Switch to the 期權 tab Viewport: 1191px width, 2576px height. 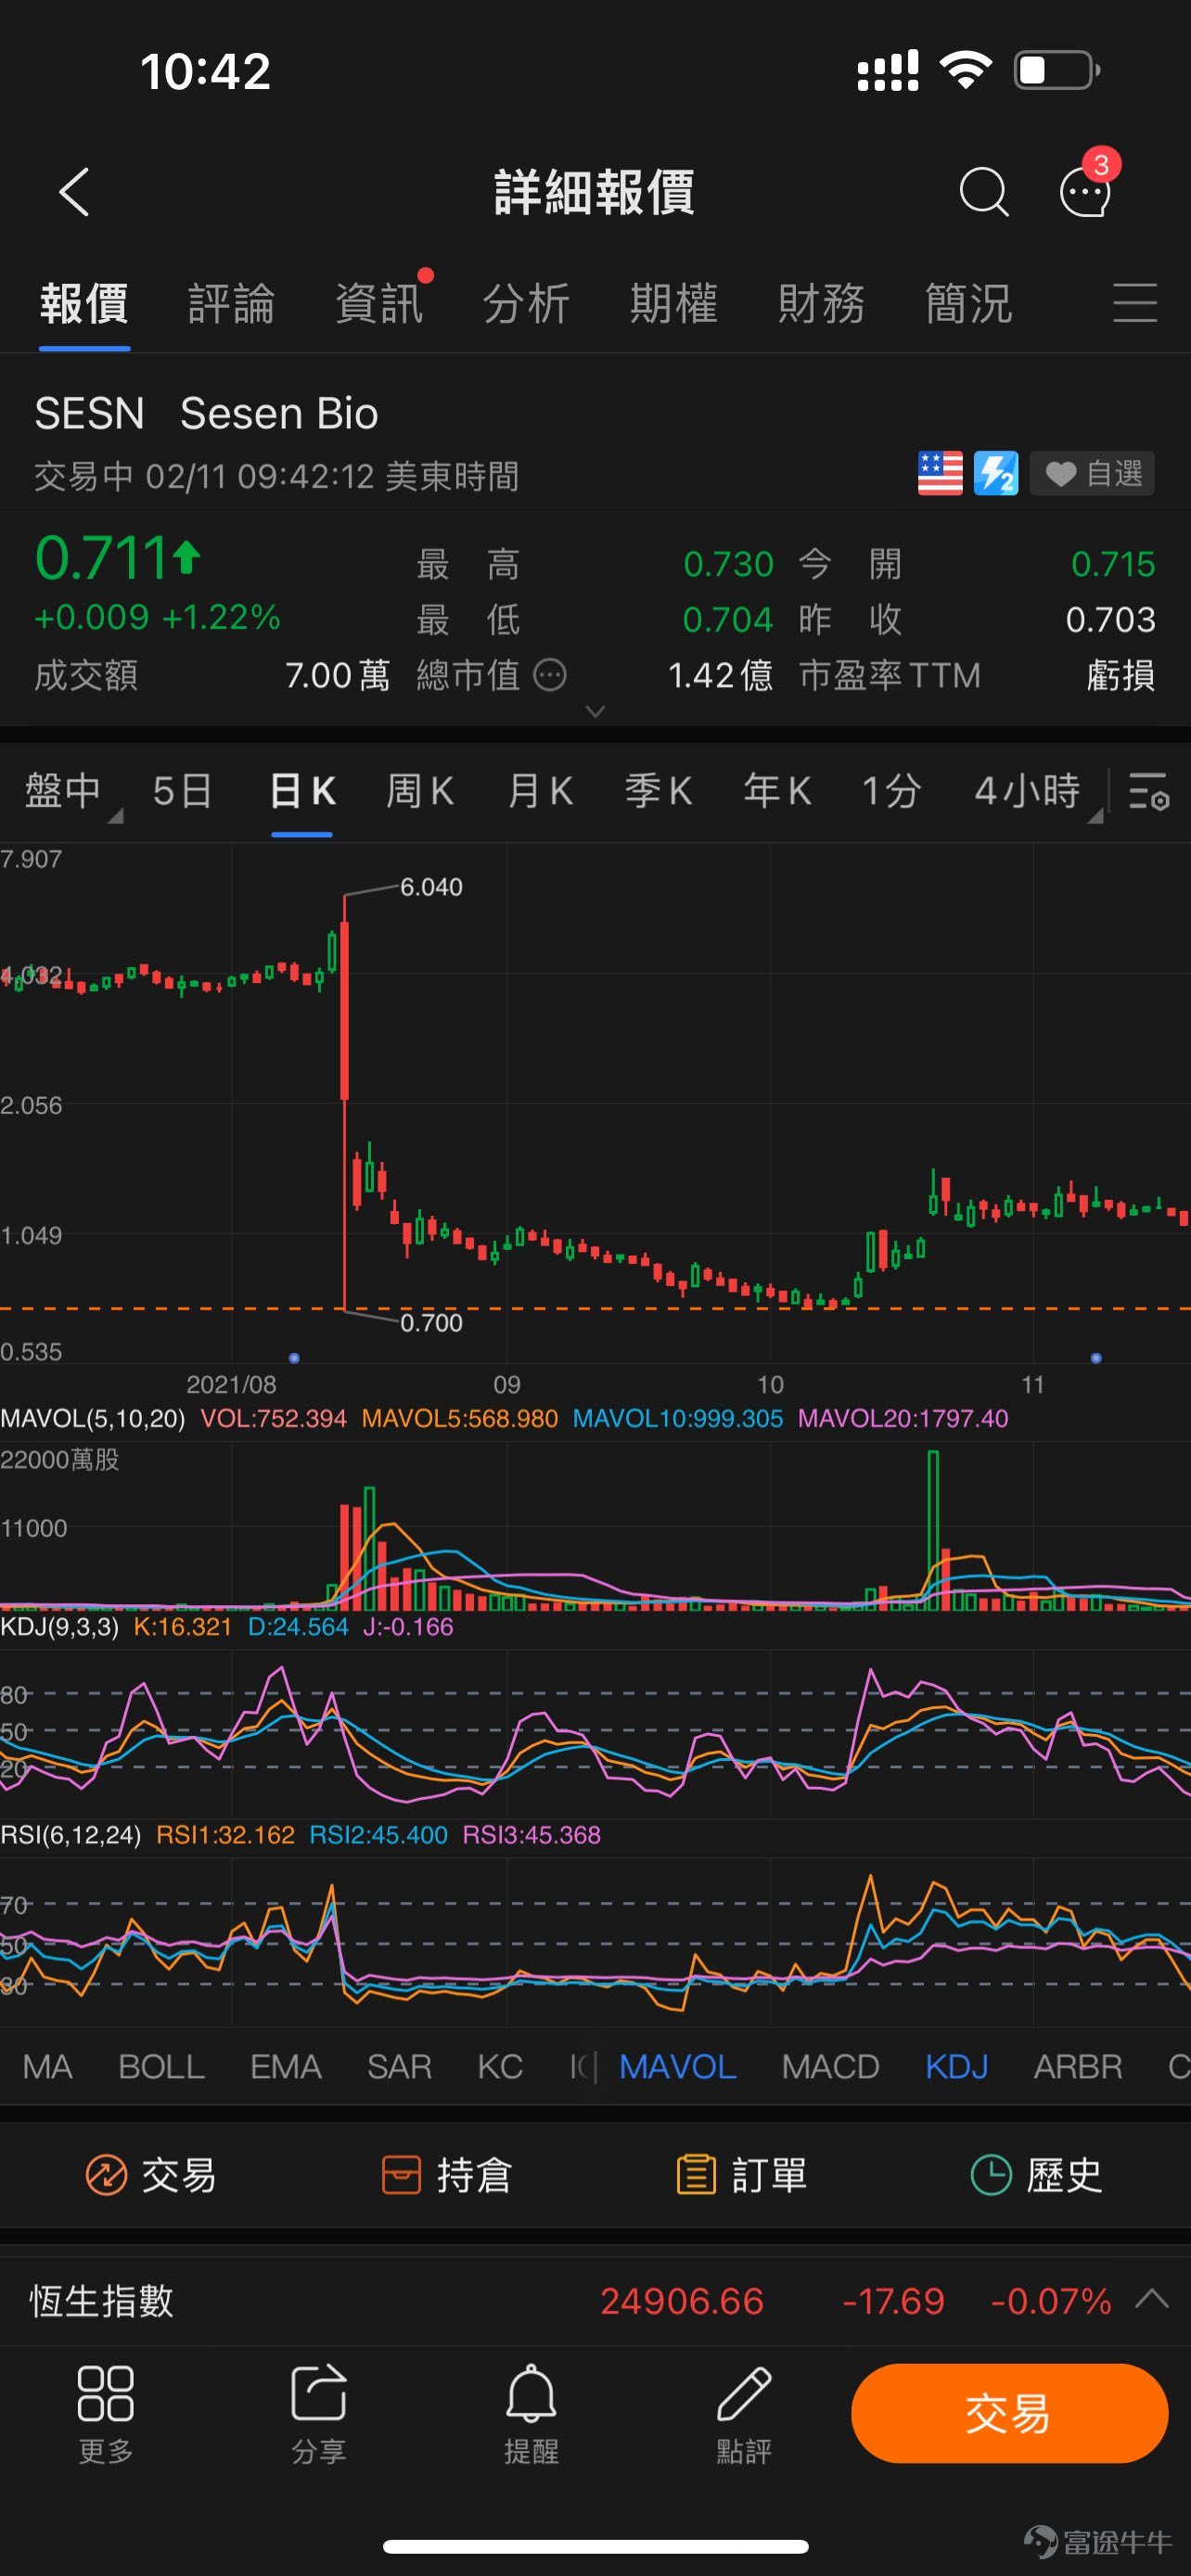point(674,303)
